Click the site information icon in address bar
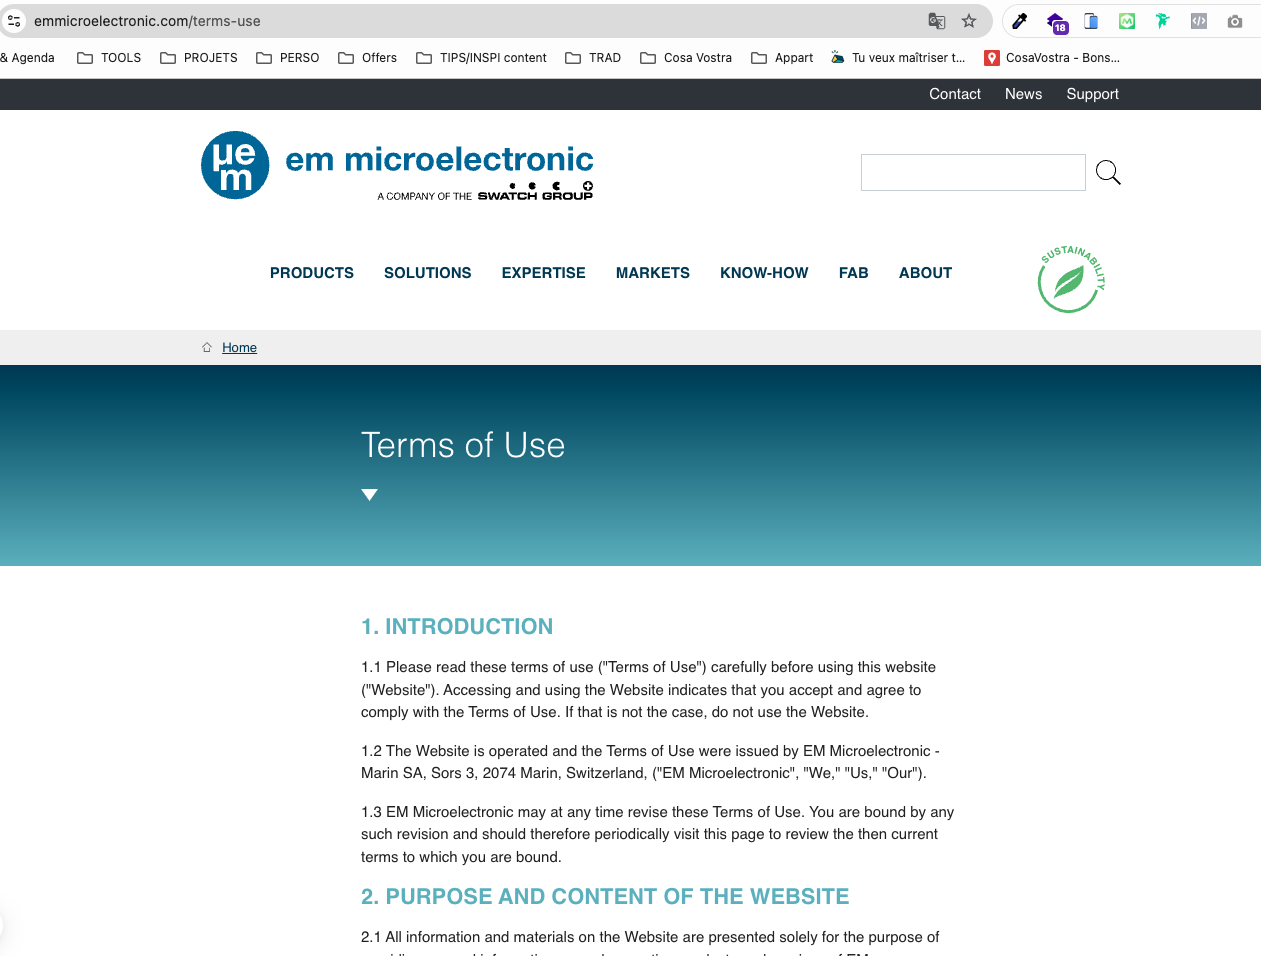Viewport: 1261px width, 956px height. tap(15, 21)
